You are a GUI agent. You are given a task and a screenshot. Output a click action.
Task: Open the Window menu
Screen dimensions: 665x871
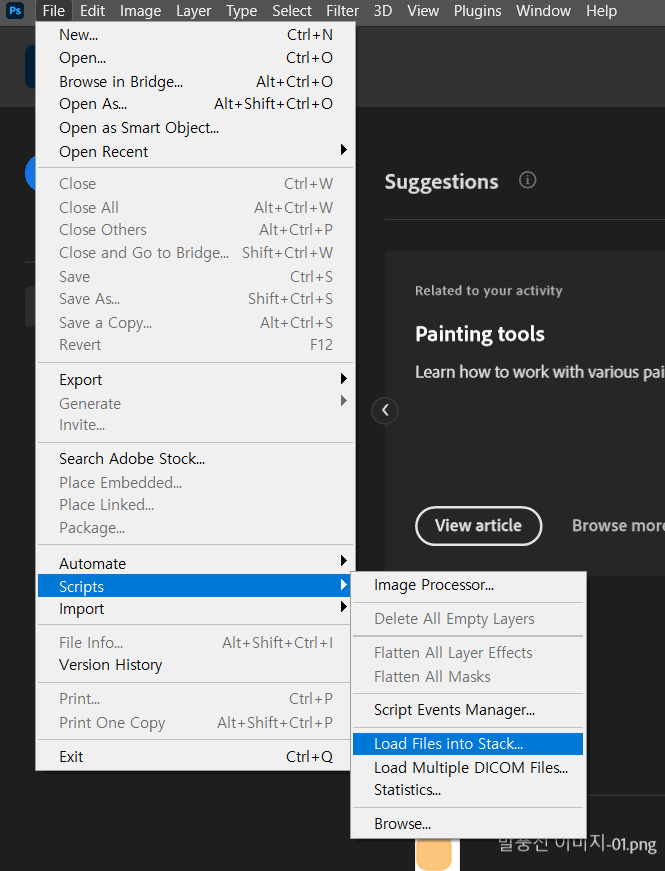(x=543, y=11)
